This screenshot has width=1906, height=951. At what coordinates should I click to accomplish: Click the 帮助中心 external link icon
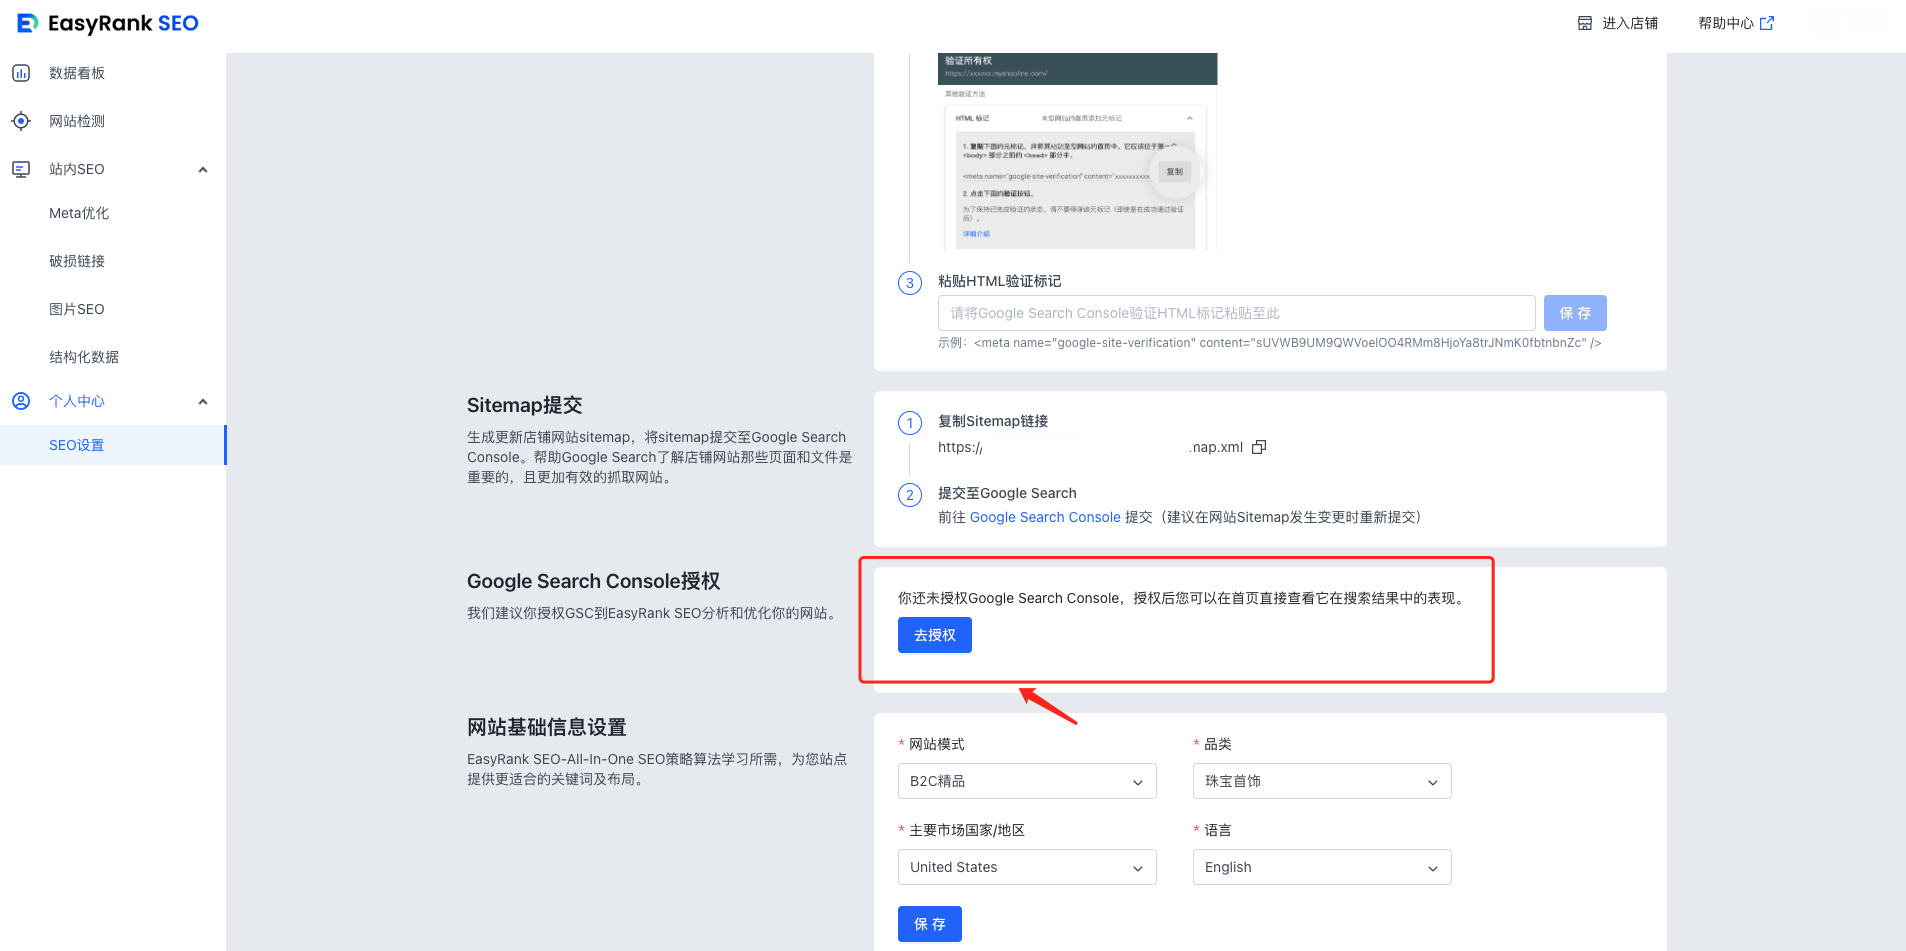(1767, 23)
